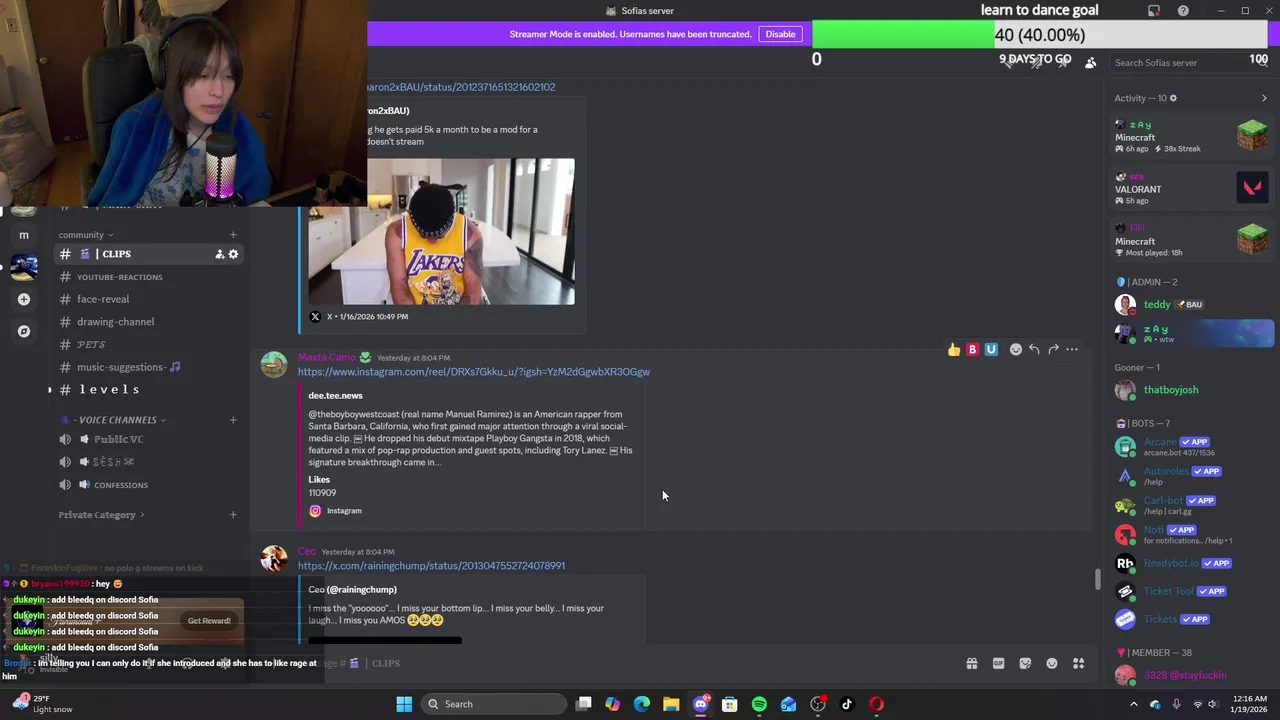Open the levels channel
This screenshot has height=720, width=1280.
[149, 389]
